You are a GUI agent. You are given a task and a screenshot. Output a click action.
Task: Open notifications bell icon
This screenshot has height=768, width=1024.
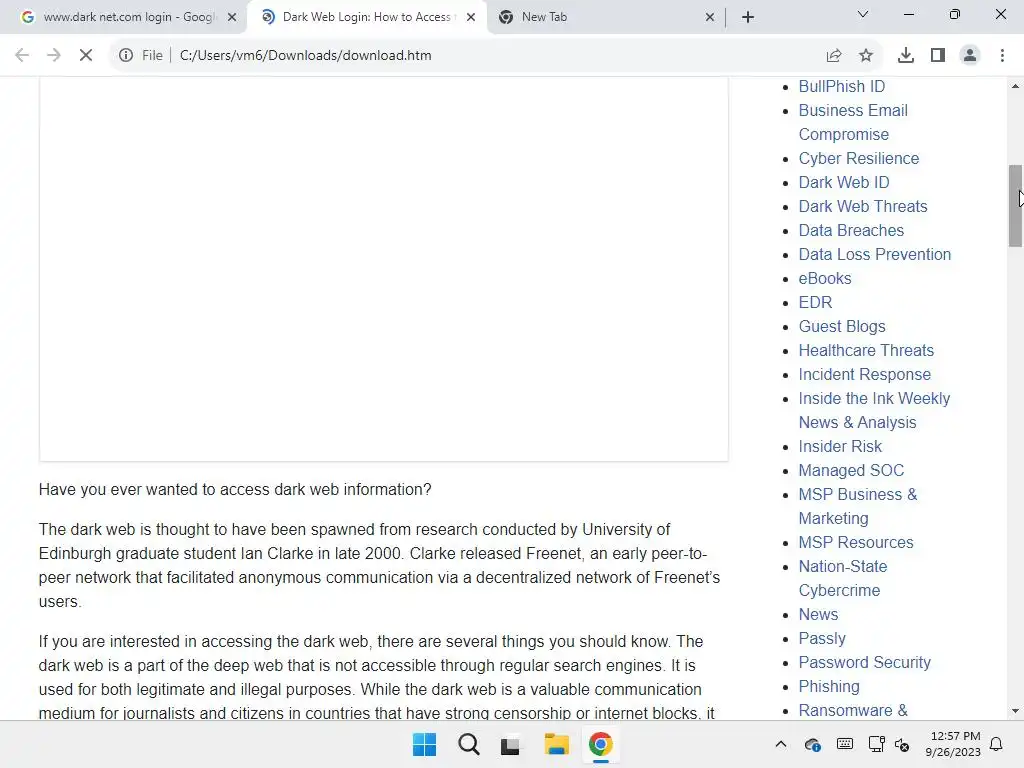pos(997,744)
